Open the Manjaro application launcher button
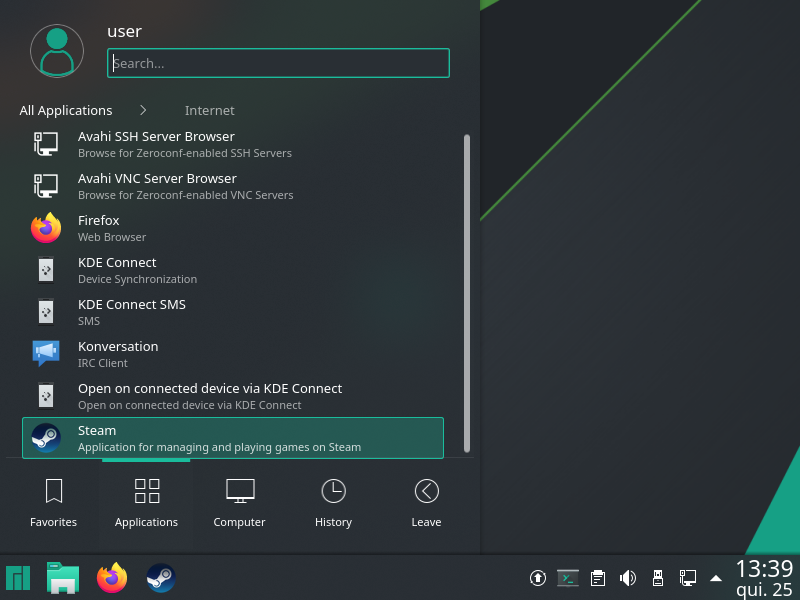Viewport: 800px width, 600px height. pos(18,578)
